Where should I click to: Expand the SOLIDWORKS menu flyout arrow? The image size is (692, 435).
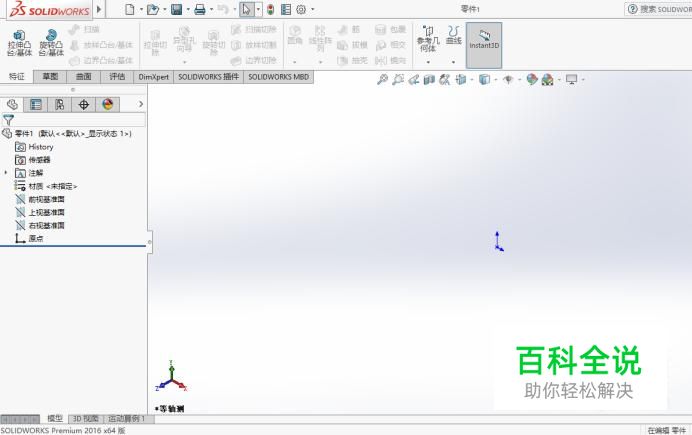pos(99,9)
